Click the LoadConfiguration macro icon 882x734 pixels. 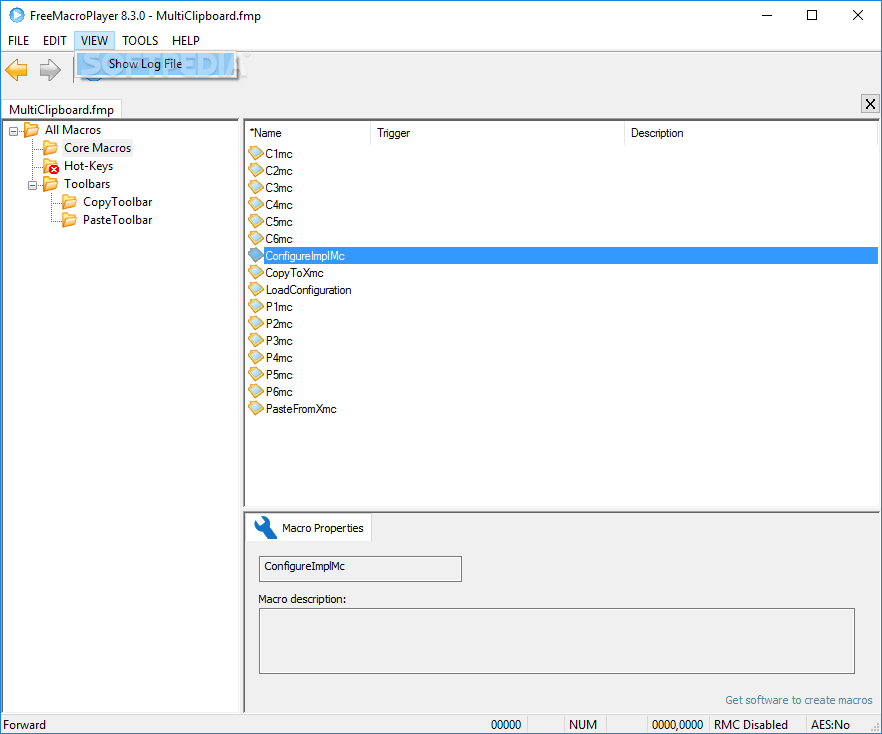point(256,289)
